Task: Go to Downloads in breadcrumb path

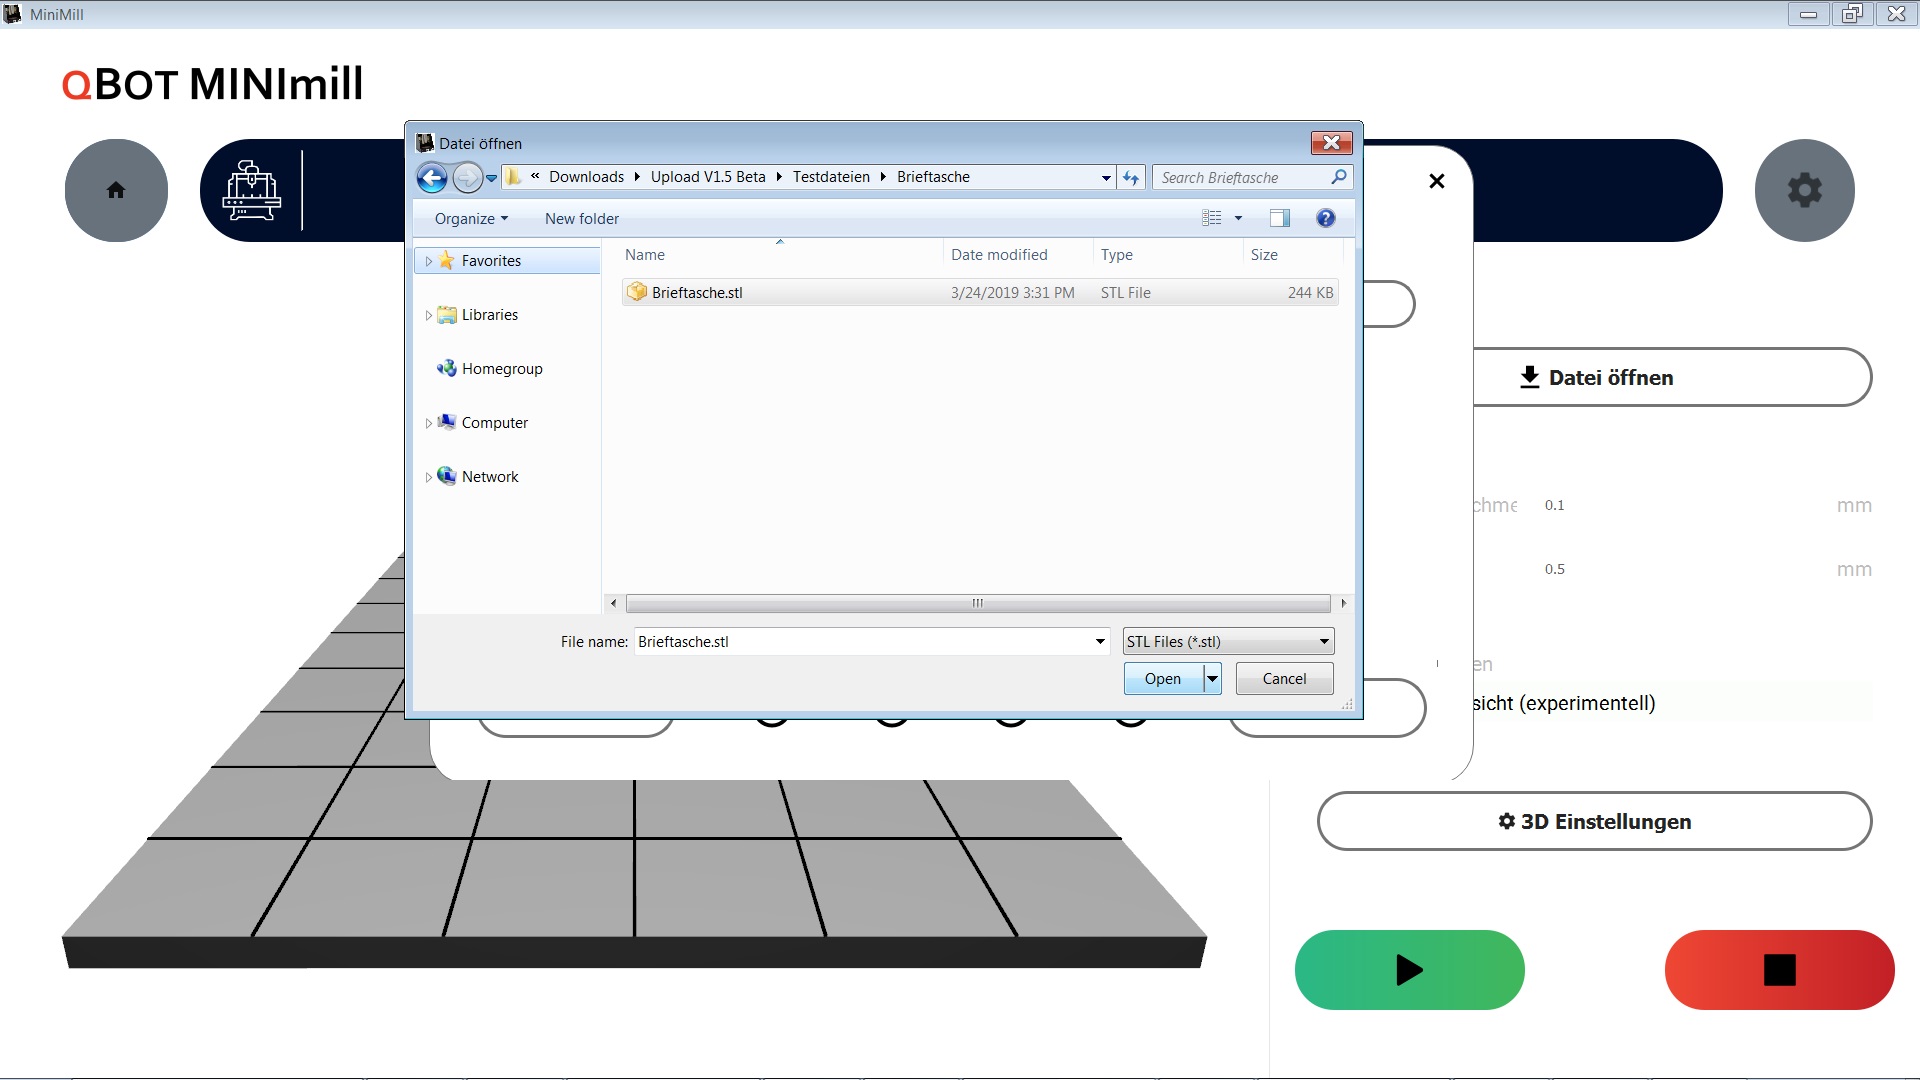Action: click(x=586, y=177)
